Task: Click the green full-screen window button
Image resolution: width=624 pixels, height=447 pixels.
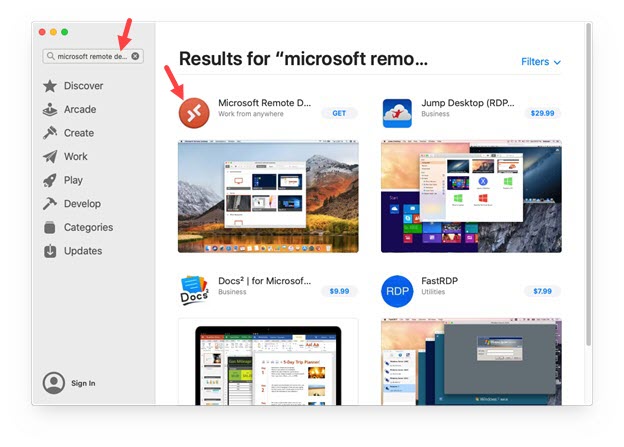Action: pyautogui.click(x=64, y=32)
